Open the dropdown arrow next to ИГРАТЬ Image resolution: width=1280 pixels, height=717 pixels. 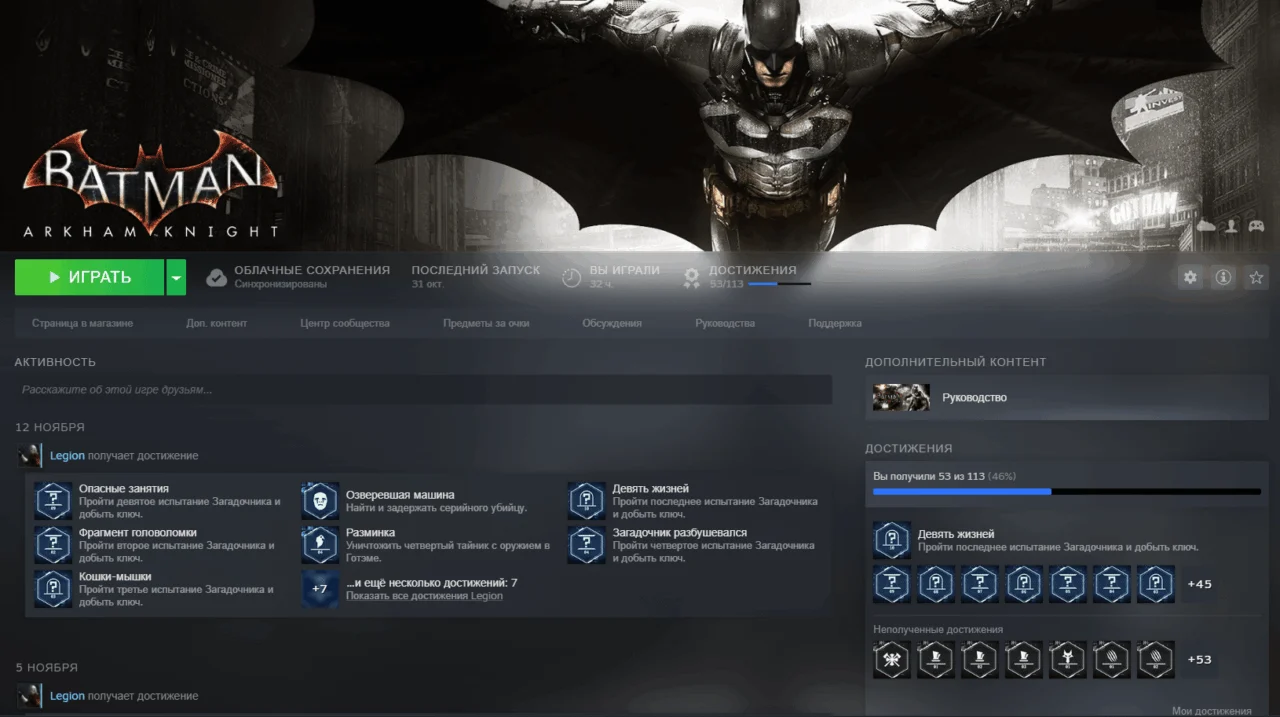pos(176,277)
